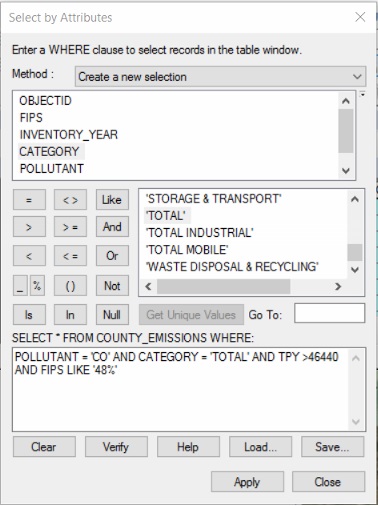Click the field list scroll down arrow

tap(346, 171)
